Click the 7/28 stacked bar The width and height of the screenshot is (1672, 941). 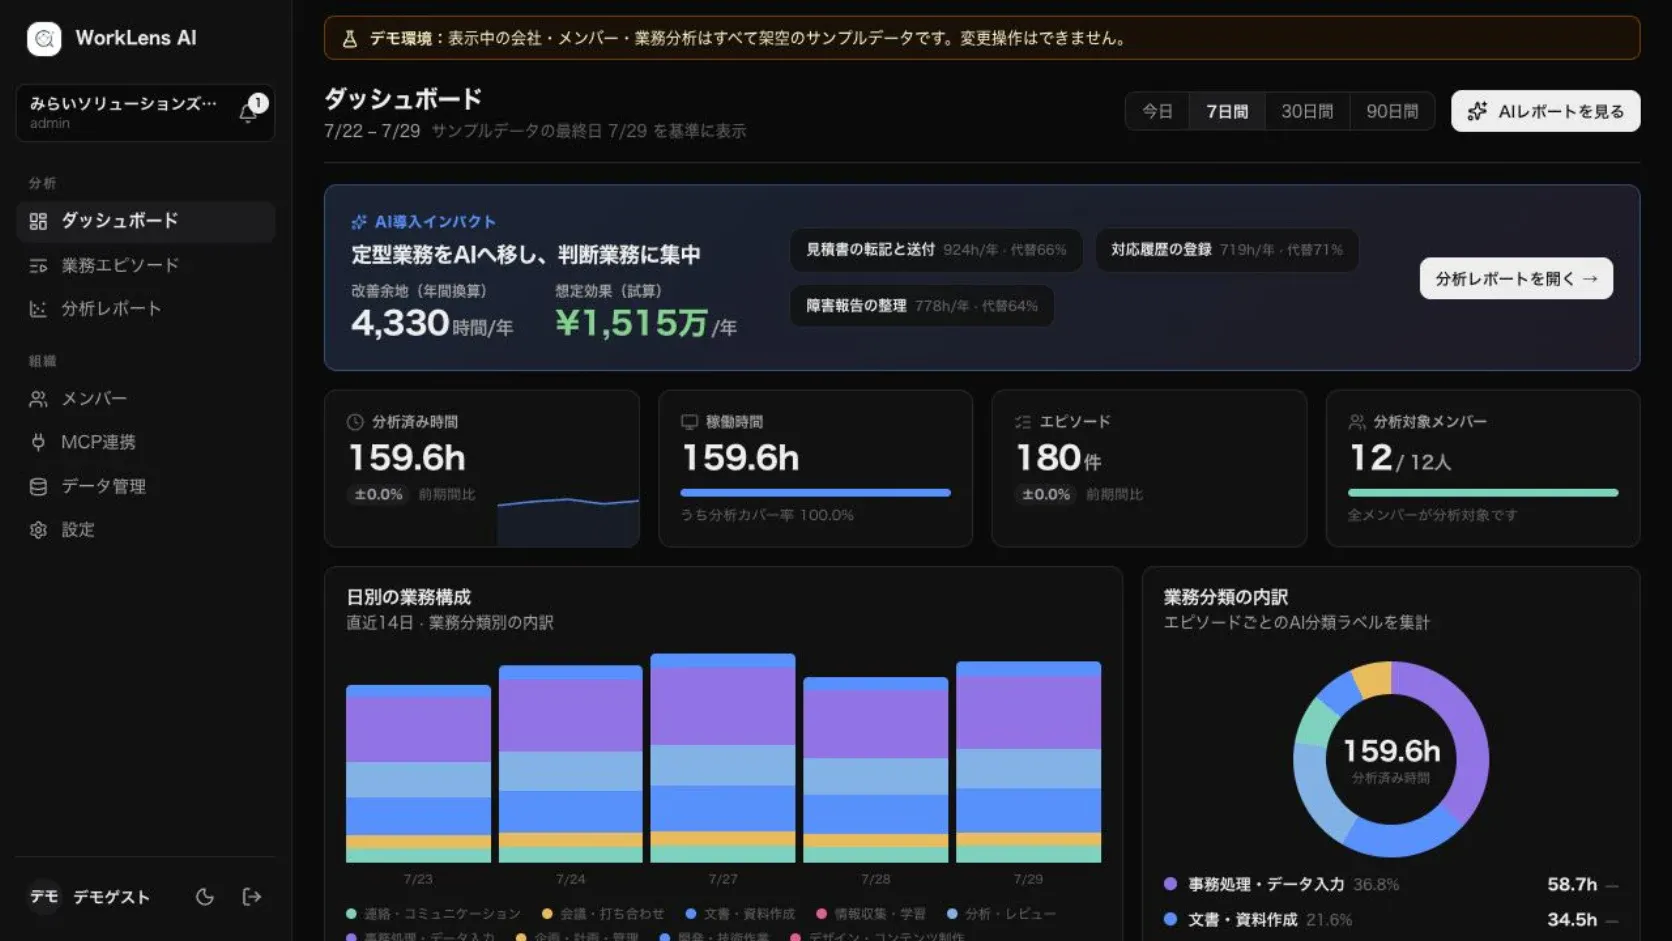876,770
